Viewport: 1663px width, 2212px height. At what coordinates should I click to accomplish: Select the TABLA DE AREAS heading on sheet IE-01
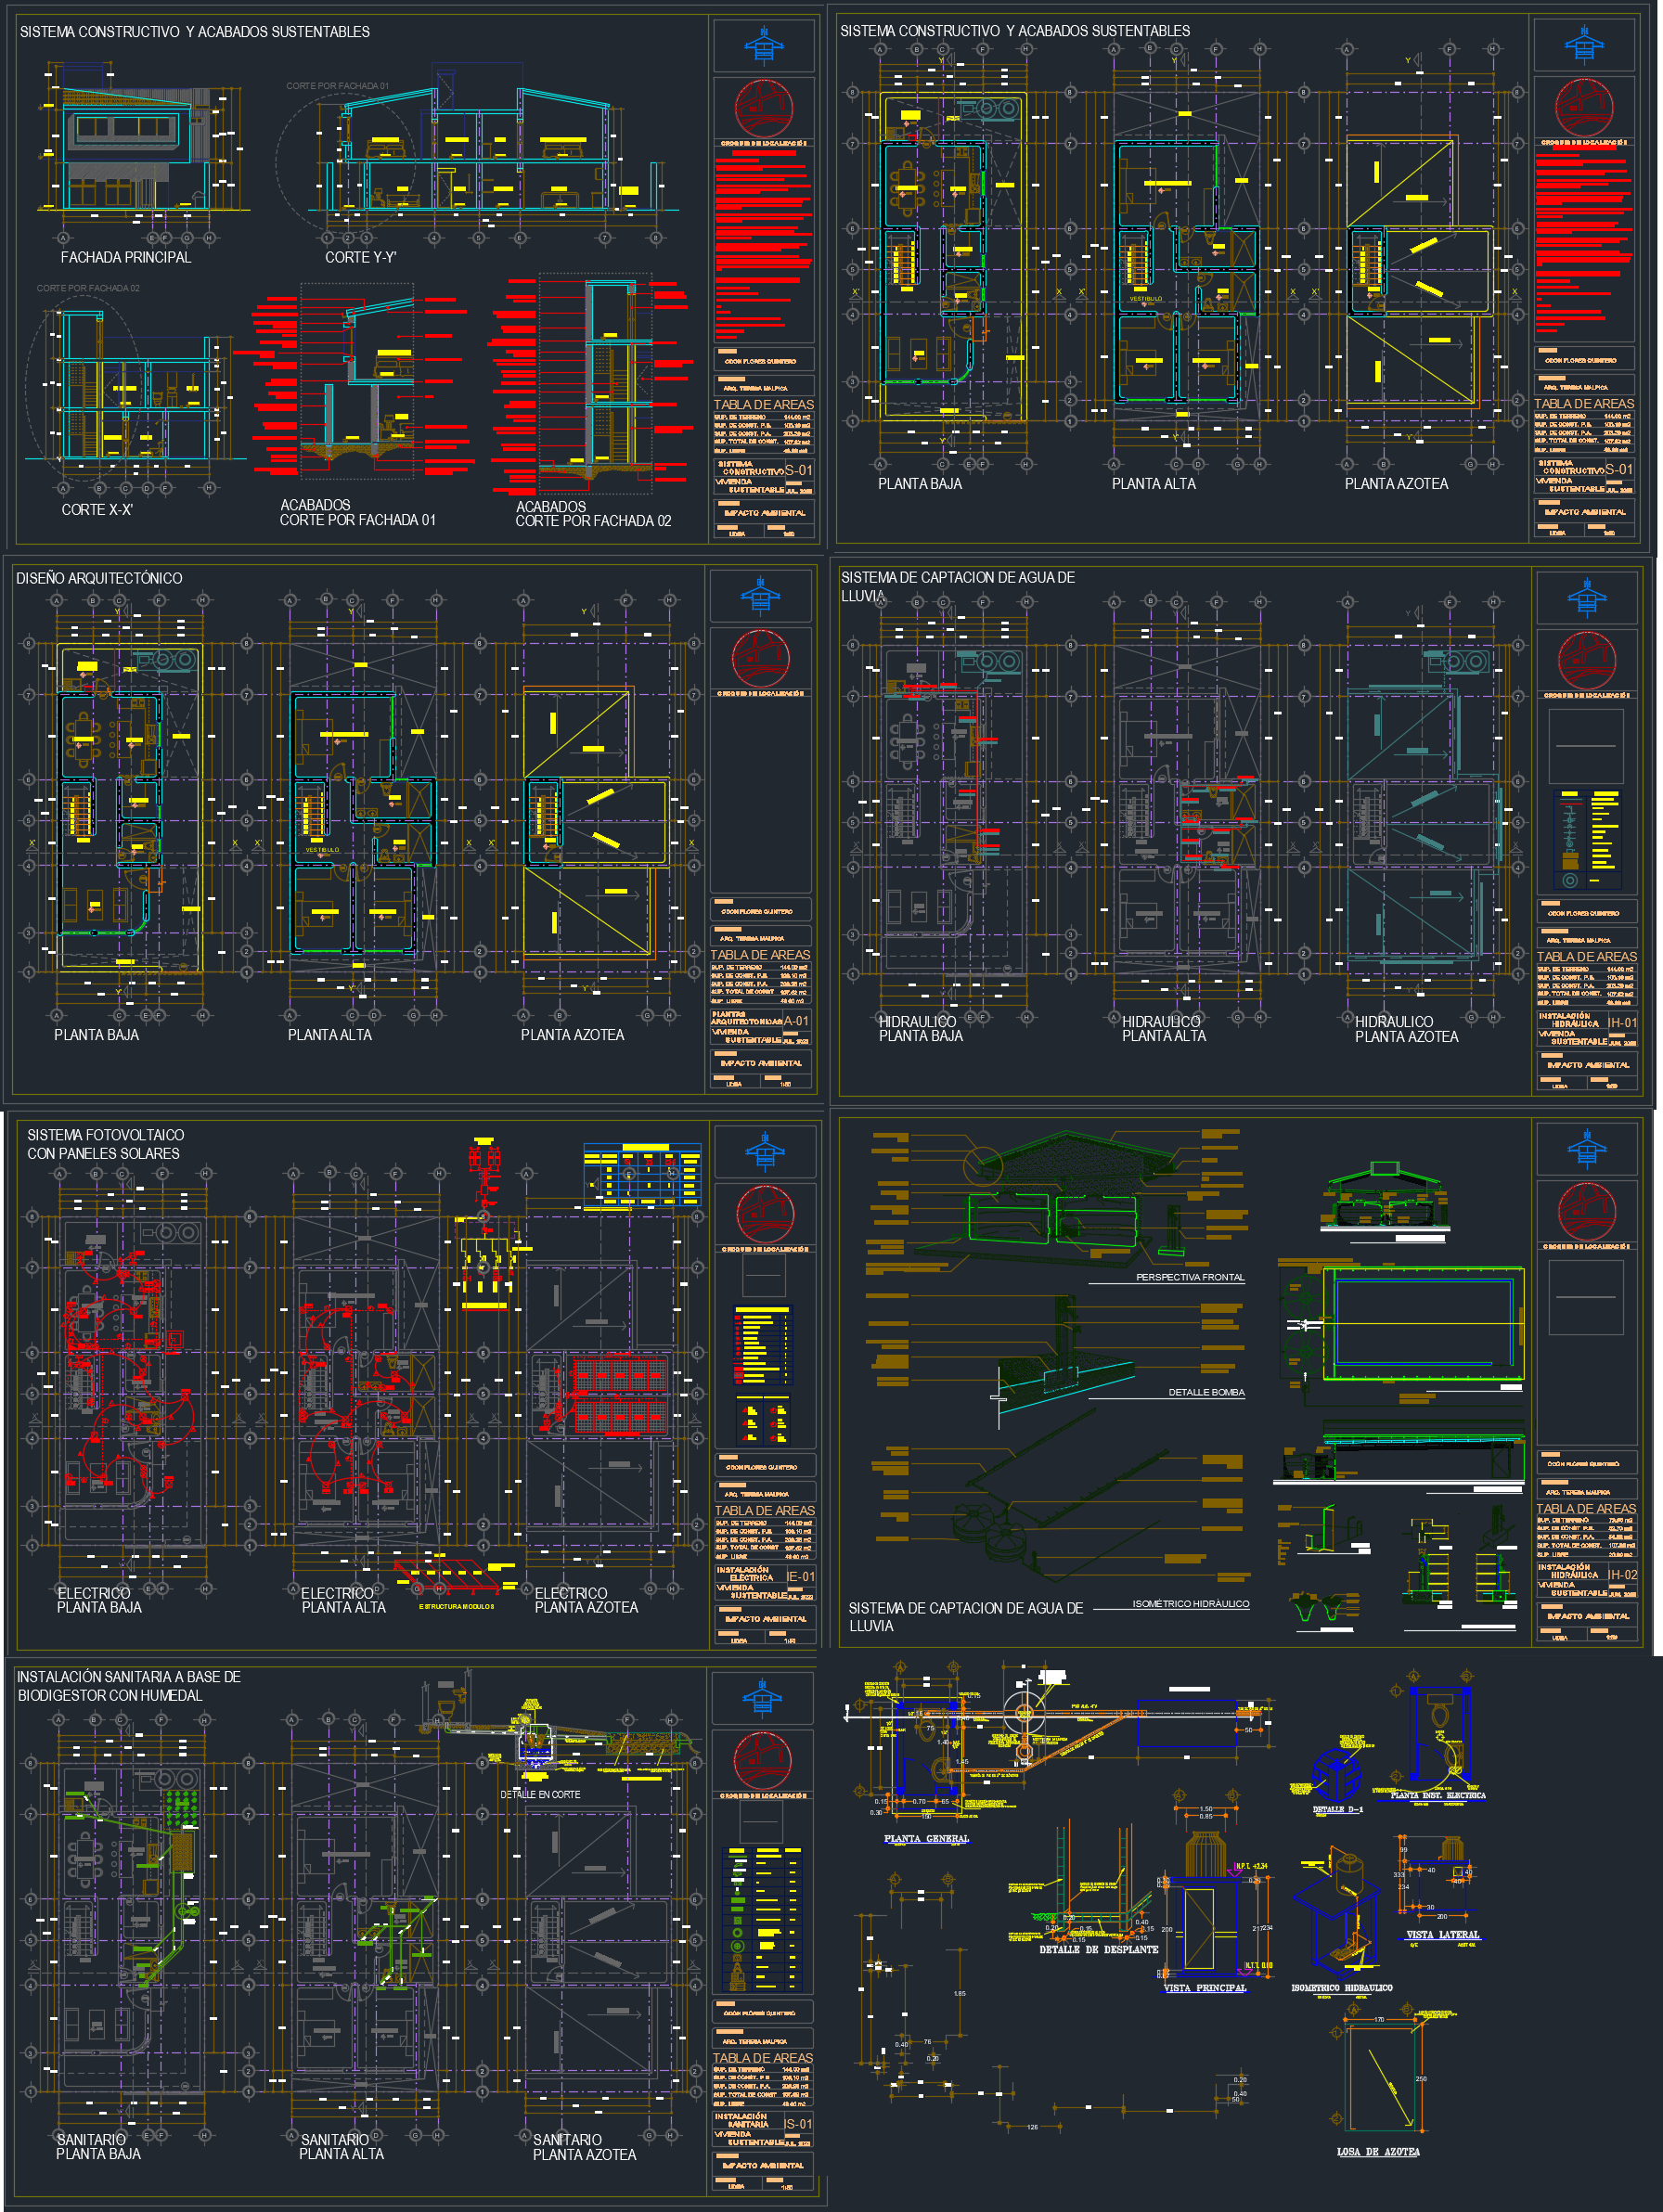coord(765,1510)
